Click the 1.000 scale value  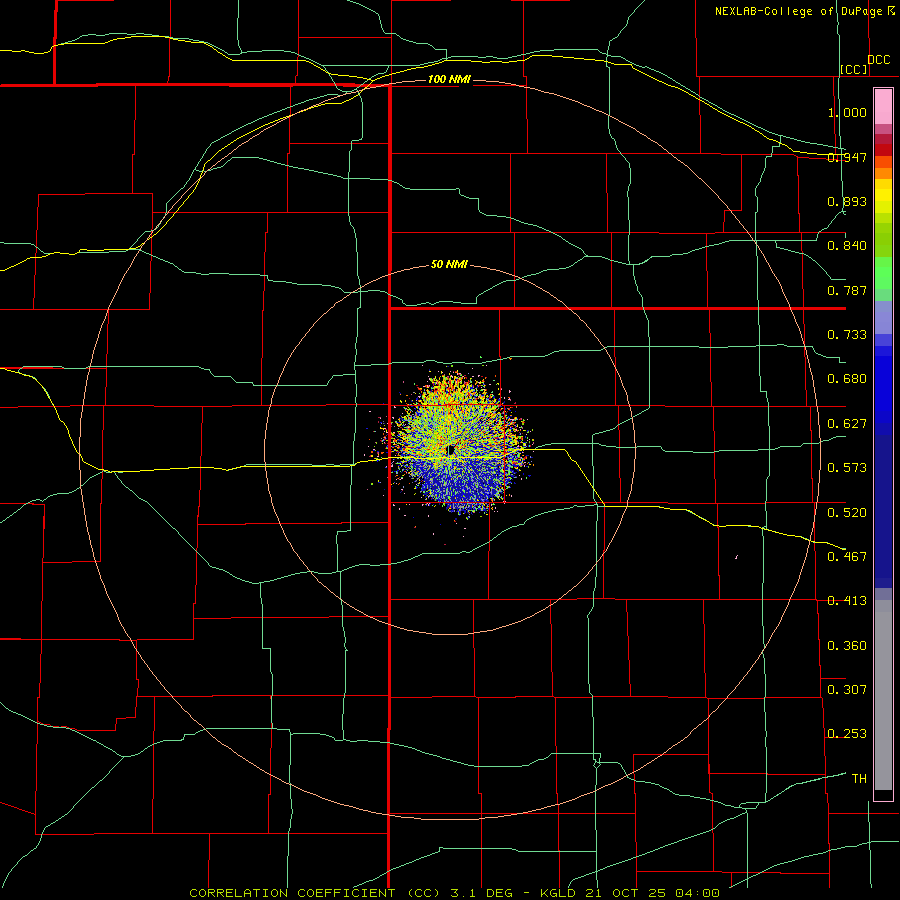coord(847,112)
